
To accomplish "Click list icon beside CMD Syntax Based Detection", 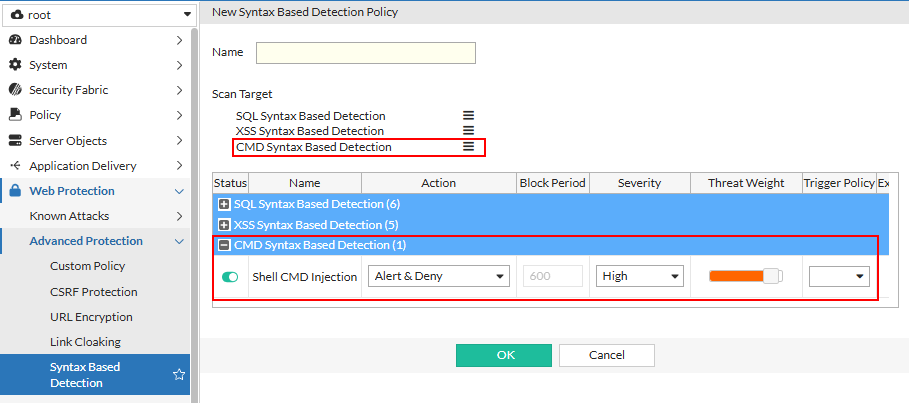I will click(x=468, y=147).
